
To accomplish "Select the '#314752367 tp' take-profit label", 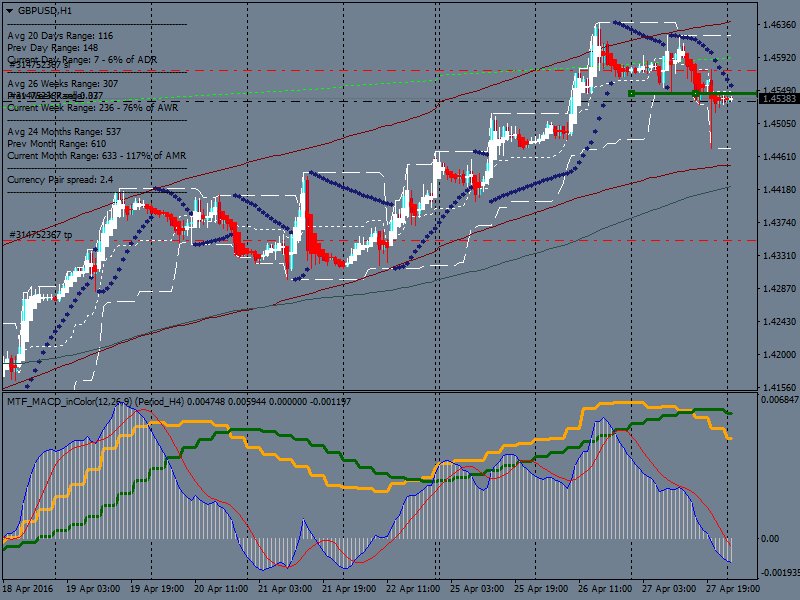I will pyautogui.click(x=40, y=235).
